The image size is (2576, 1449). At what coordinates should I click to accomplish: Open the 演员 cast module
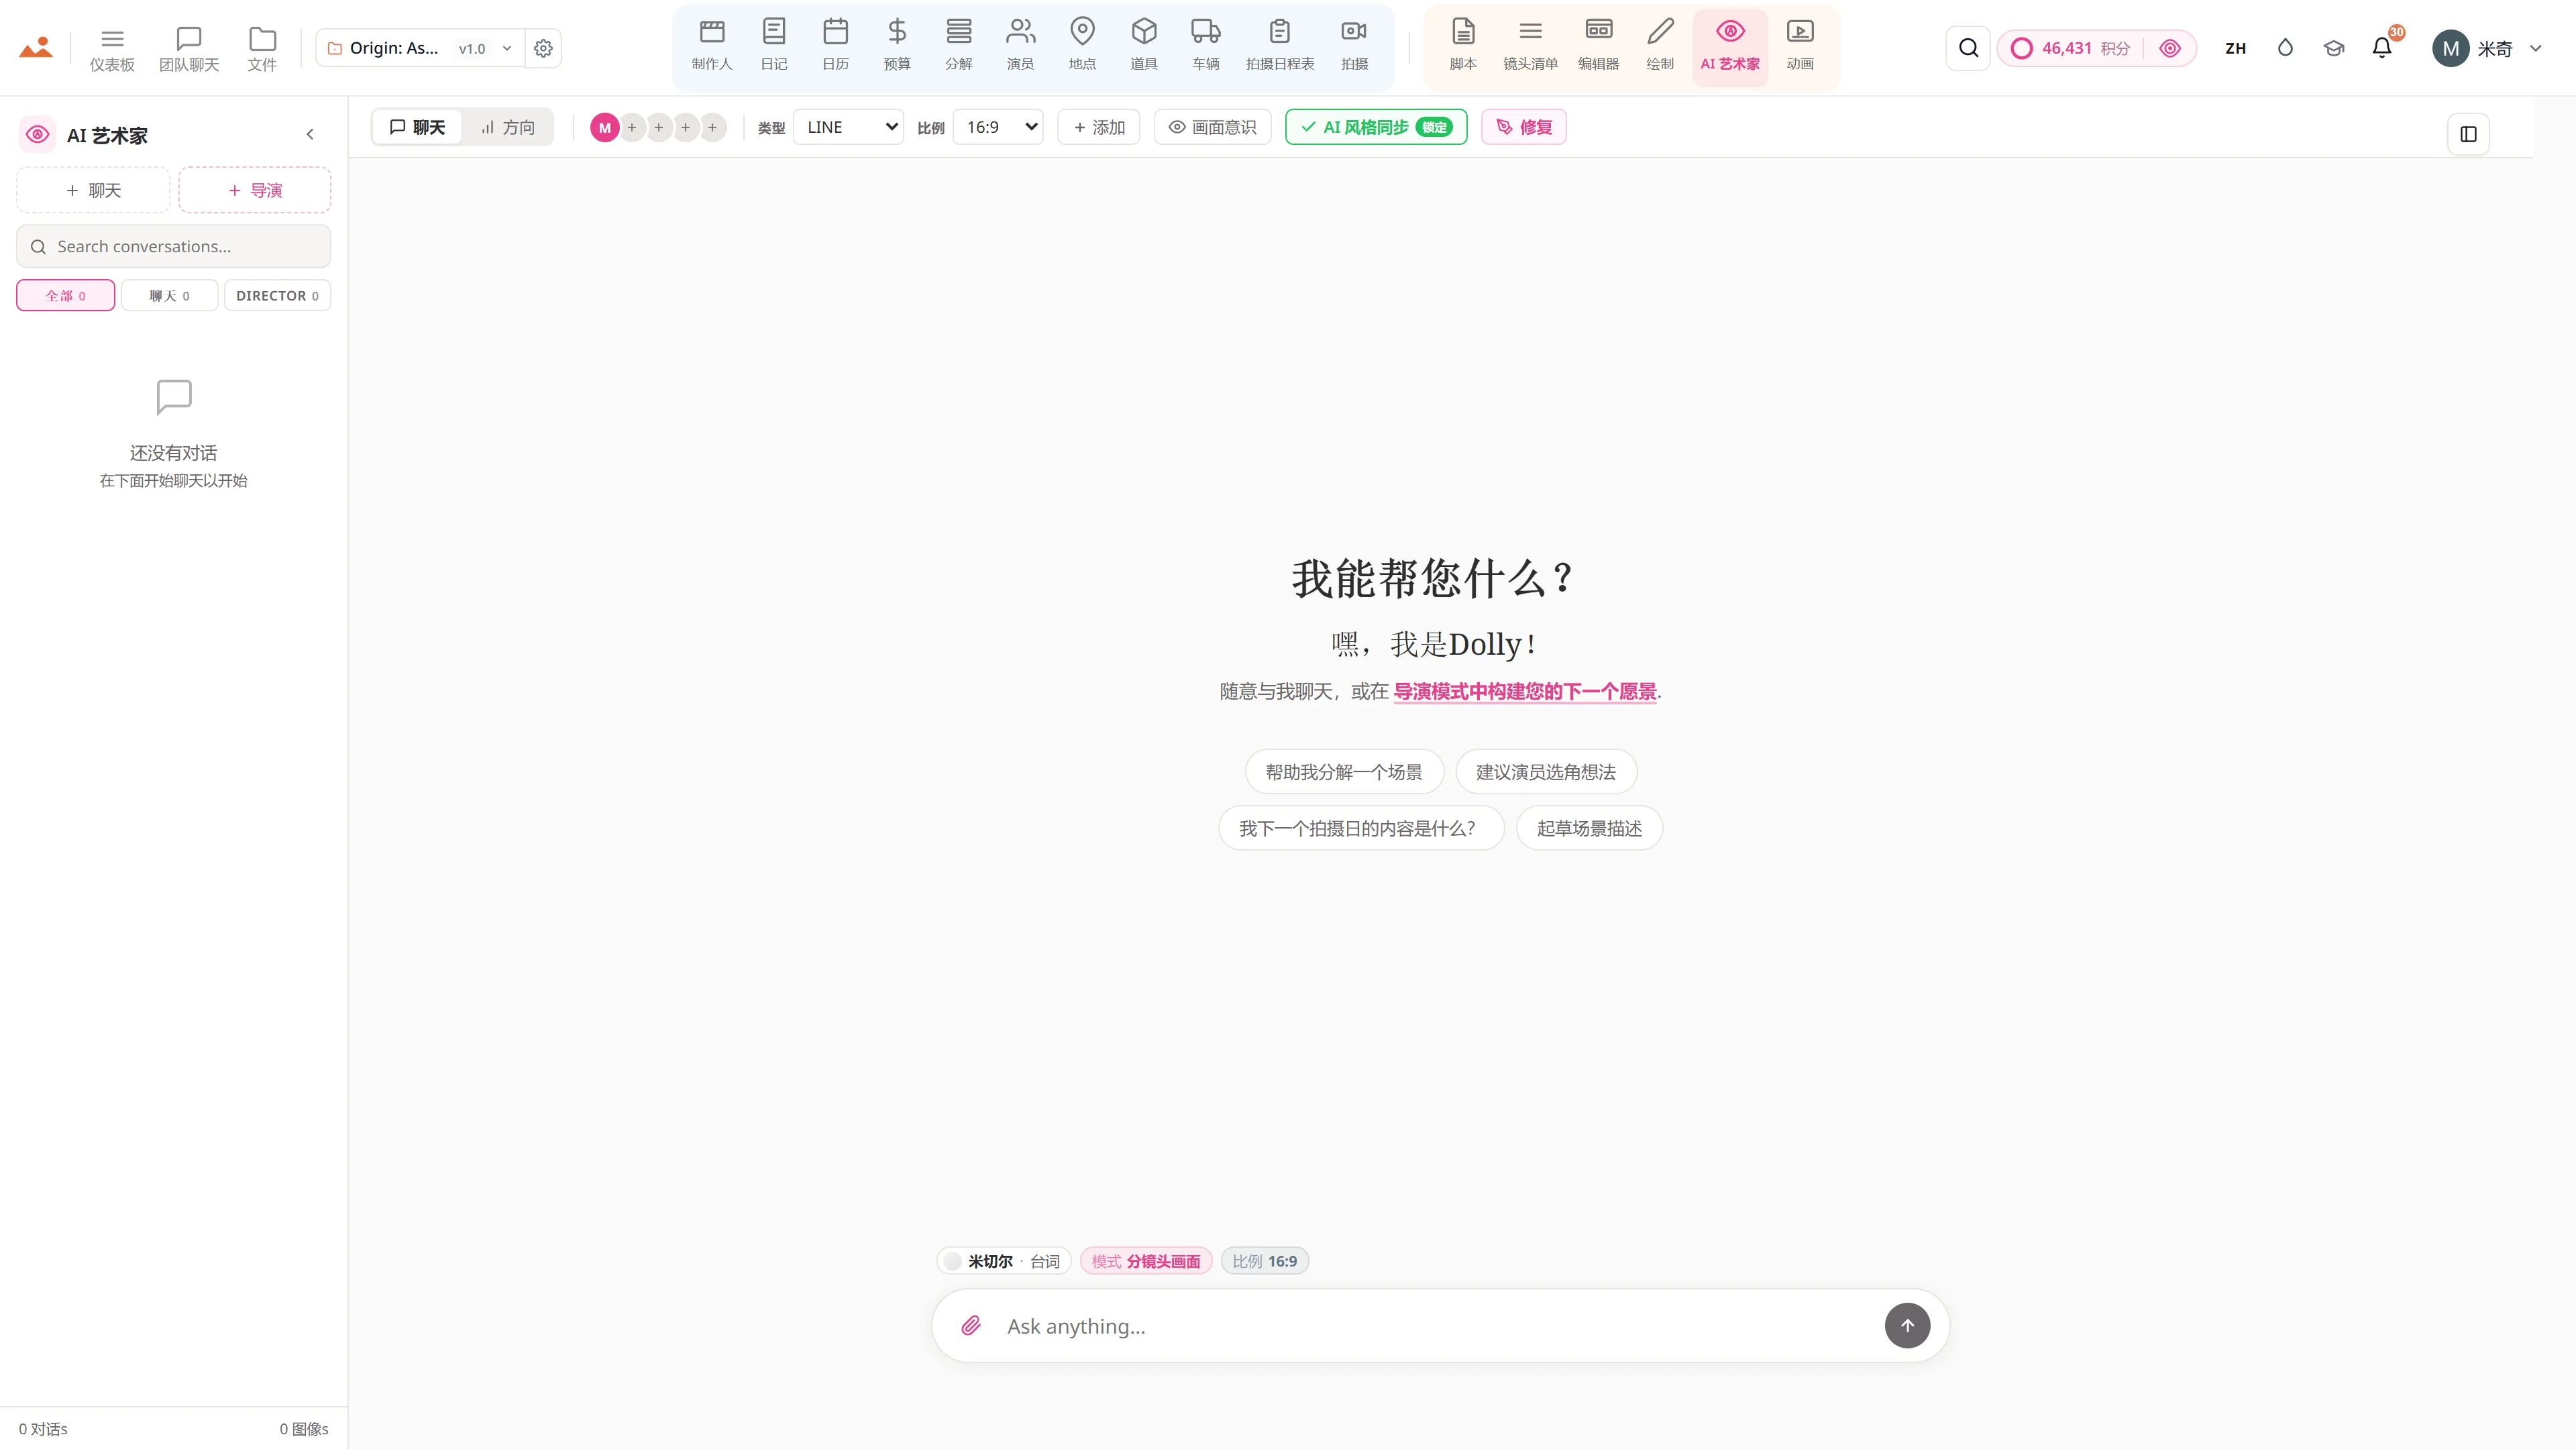pos(1021,46)
